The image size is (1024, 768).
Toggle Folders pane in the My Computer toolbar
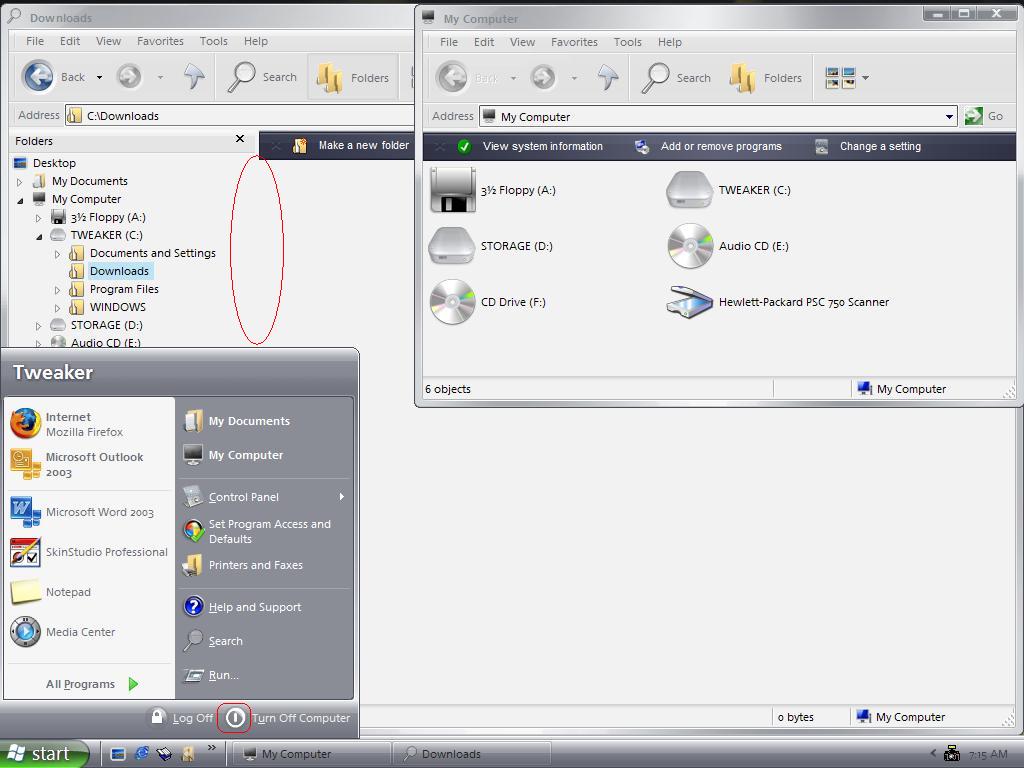click(x=766, y=78)
